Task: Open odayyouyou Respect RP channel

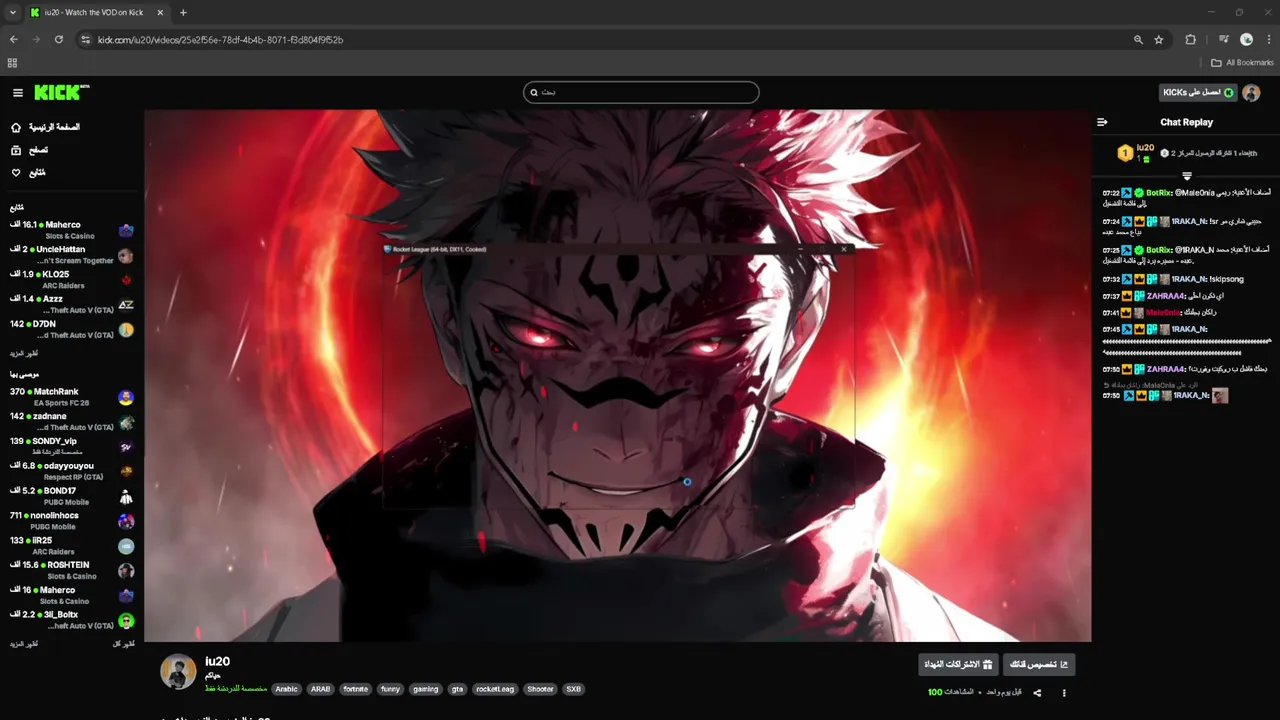Action: (x=72, y=471)
